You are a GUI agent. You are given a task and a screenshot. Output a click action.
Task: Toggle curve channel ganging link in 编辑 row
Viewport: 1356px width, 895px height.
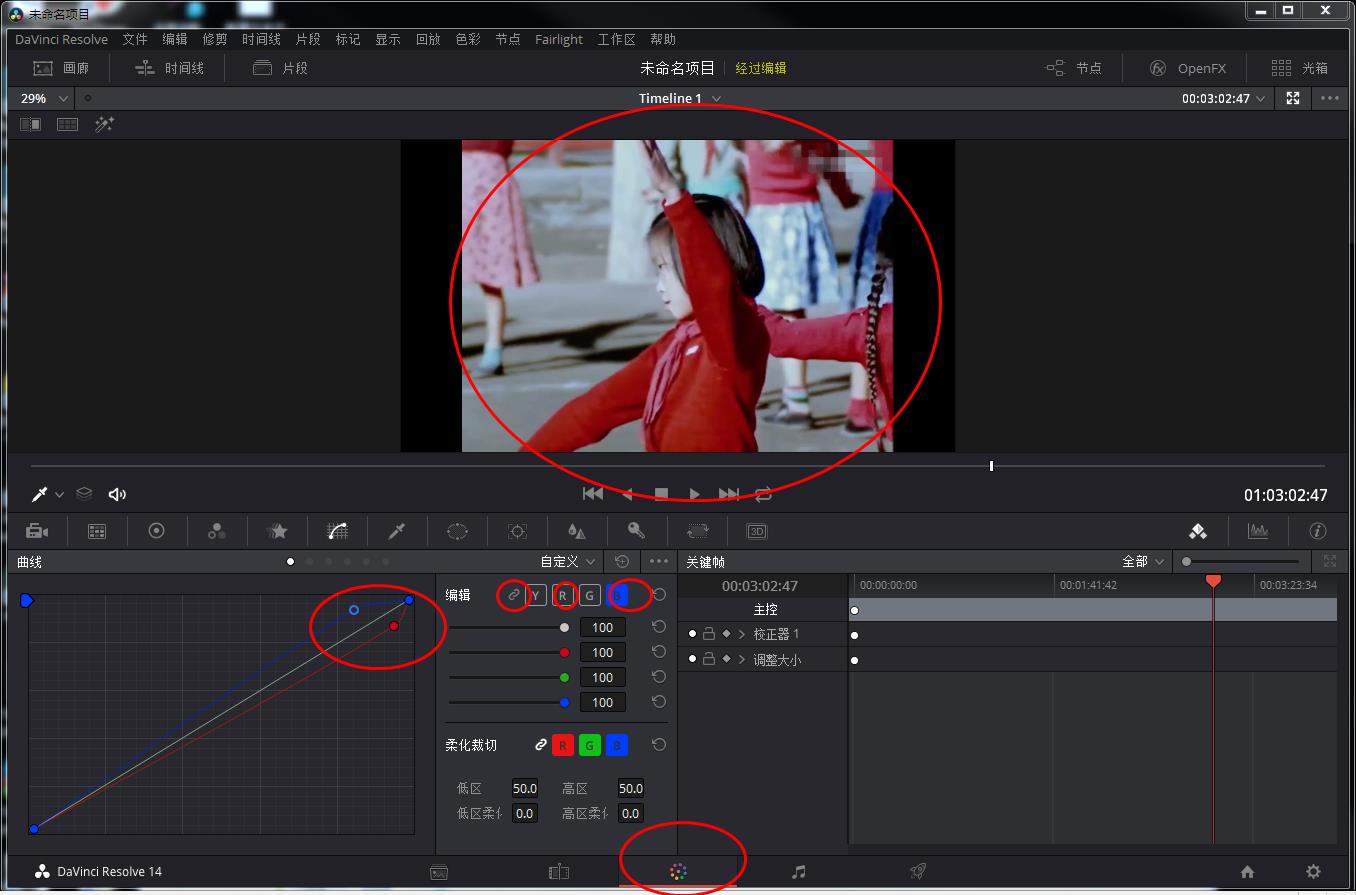(x=514, y=595)
